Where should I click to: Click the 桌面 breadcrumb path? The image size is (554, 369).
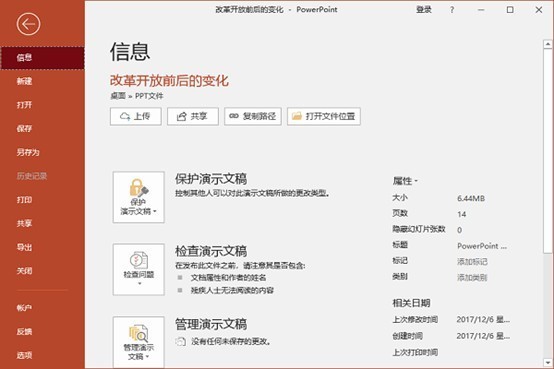[118, 96]
